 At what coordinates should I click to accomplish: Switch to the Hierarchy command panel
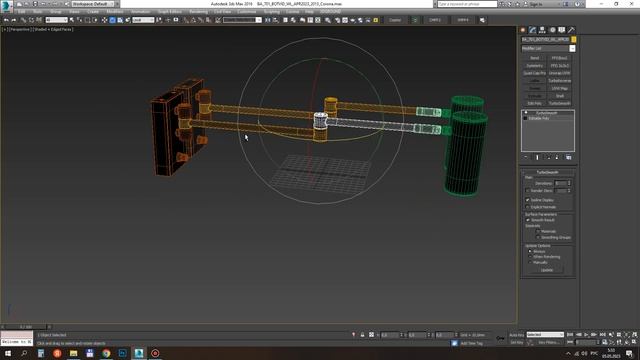(x=542, y=30)
